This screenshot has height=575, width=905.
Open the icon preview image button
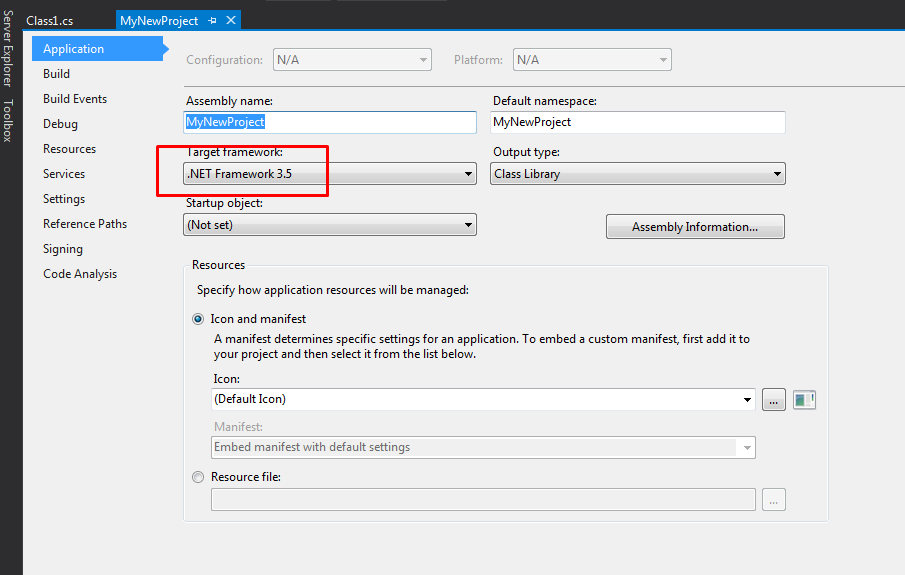pos(804,399)
